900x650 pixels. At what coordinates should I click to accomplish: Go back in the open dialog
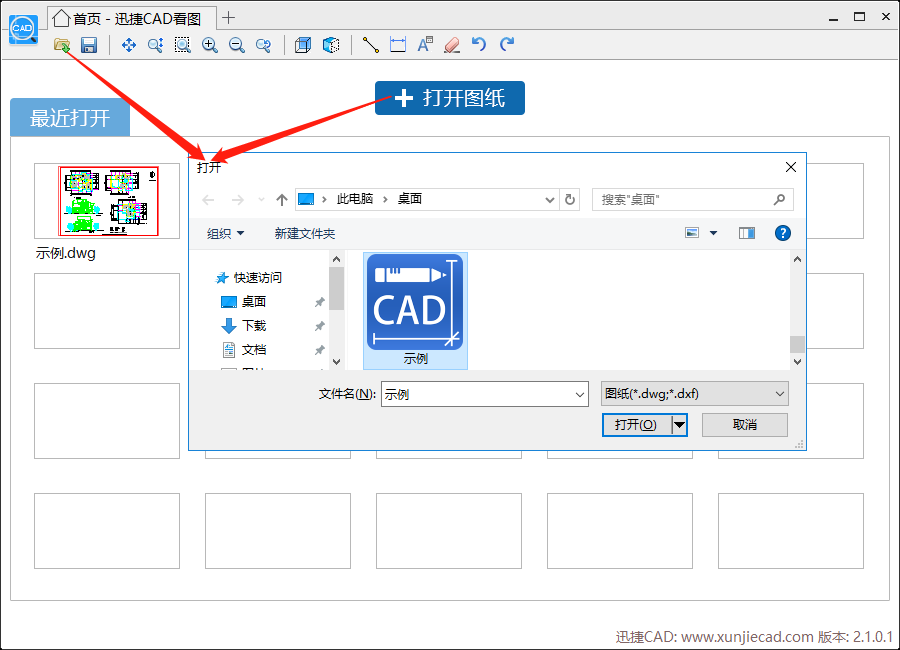[208, 200]
